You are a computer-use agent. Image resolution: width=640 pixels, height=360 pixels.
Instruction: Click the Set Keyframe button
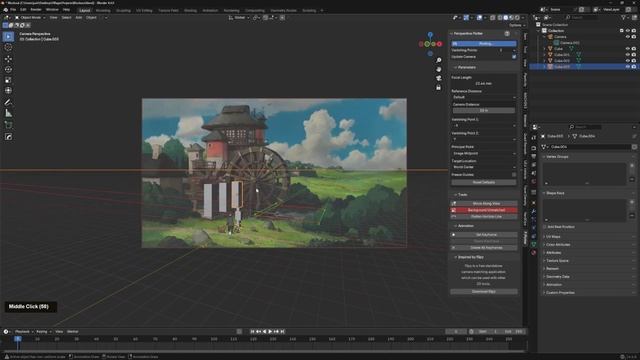point(484,235)
